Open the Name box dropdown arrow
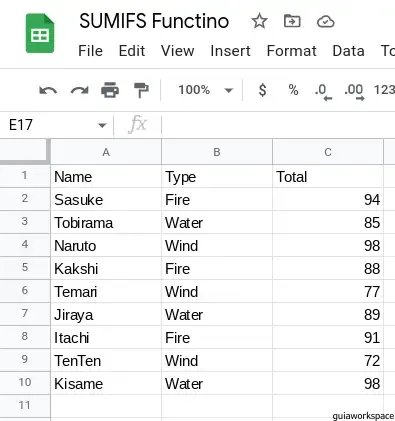Viewport: 395px width, 421px height. click(102, 125)
